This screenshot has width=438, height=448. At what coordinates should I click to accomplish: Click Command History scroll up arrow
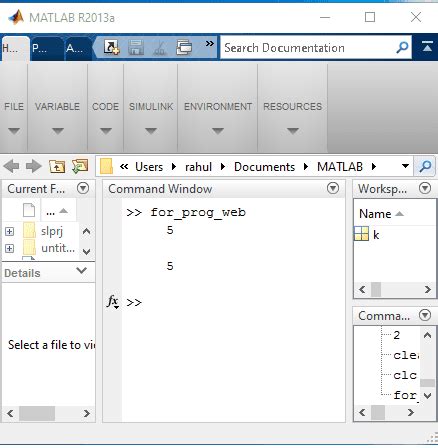[x=427, y=335]
